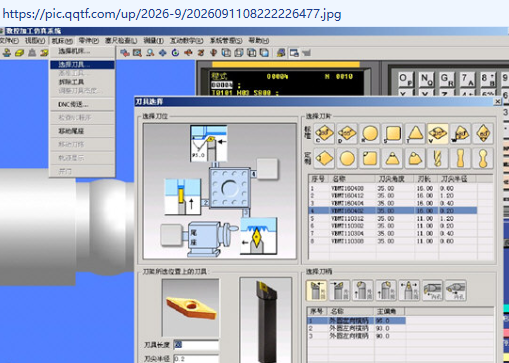Viewport: 509px width, 363px height.
Task: Choose the custom diamond insert in second row
Action: (324, 158)
